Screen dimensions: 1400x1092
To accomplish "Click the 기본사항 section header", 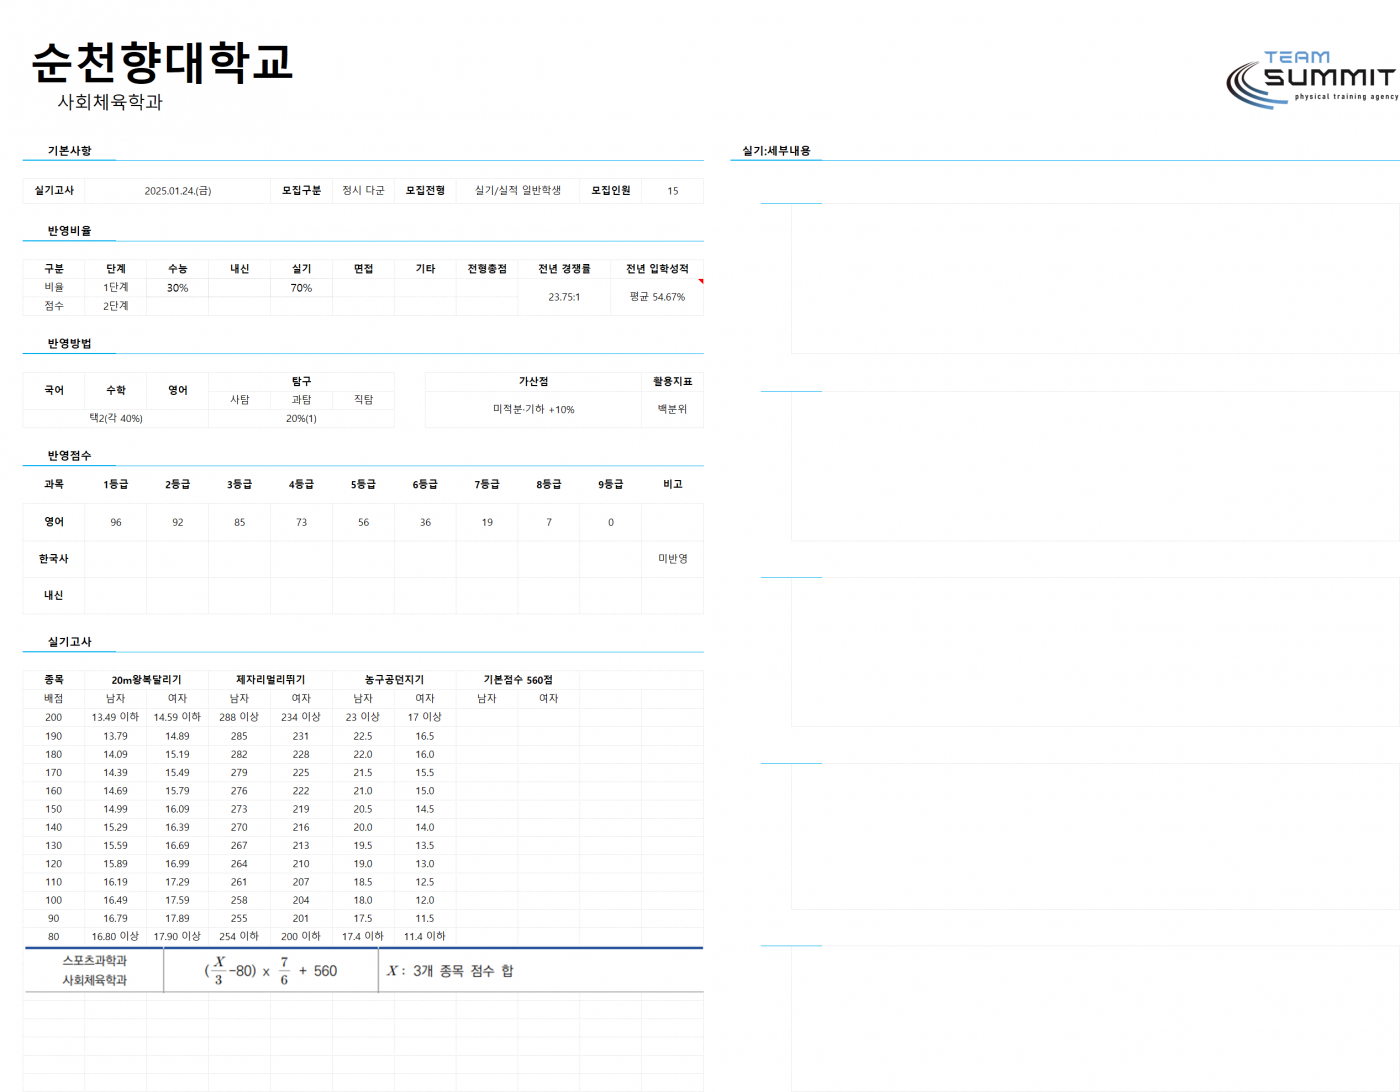I will [x=69, y=151].
